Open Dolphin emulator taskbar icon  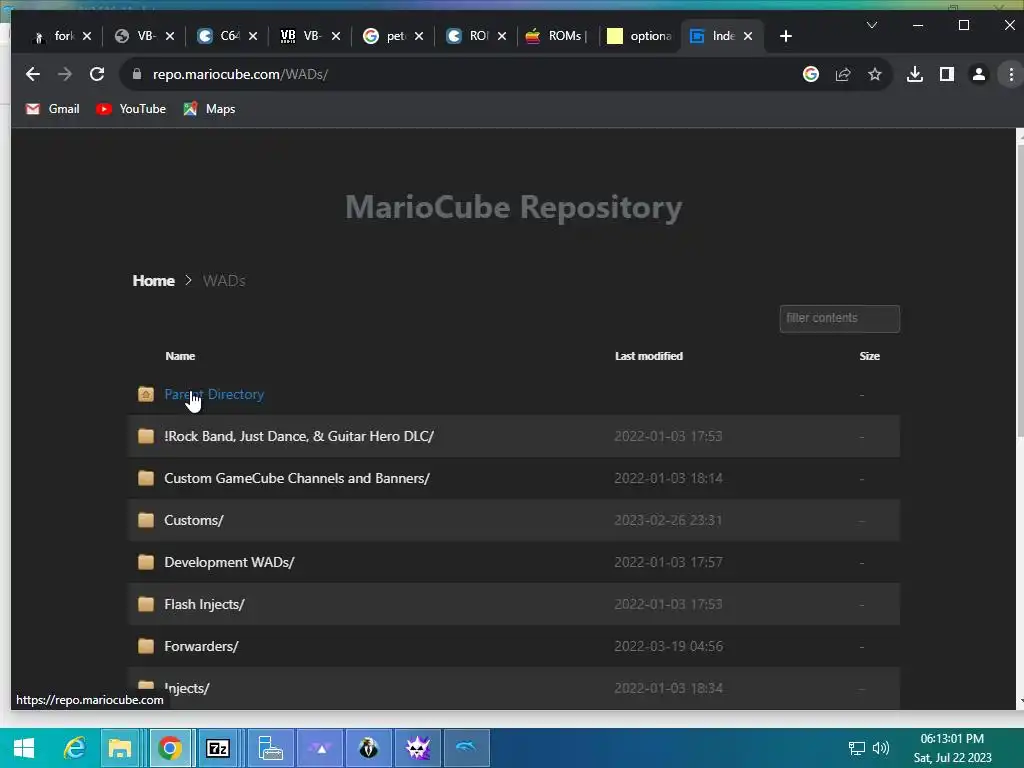tap(466, 748)
